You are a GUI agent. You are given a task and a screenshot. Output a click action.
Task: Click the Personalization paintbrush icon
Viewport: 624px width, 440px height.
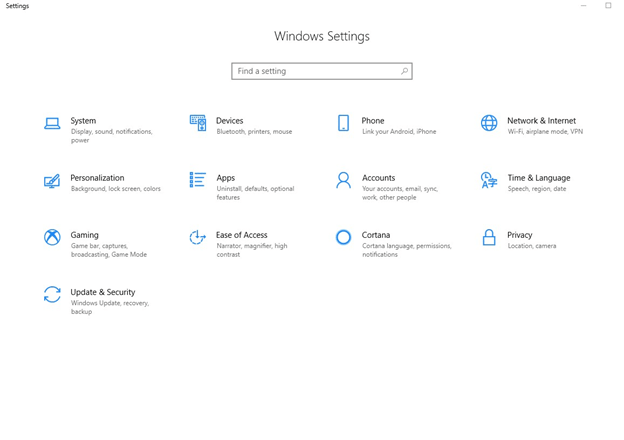[x=52, y=181]
